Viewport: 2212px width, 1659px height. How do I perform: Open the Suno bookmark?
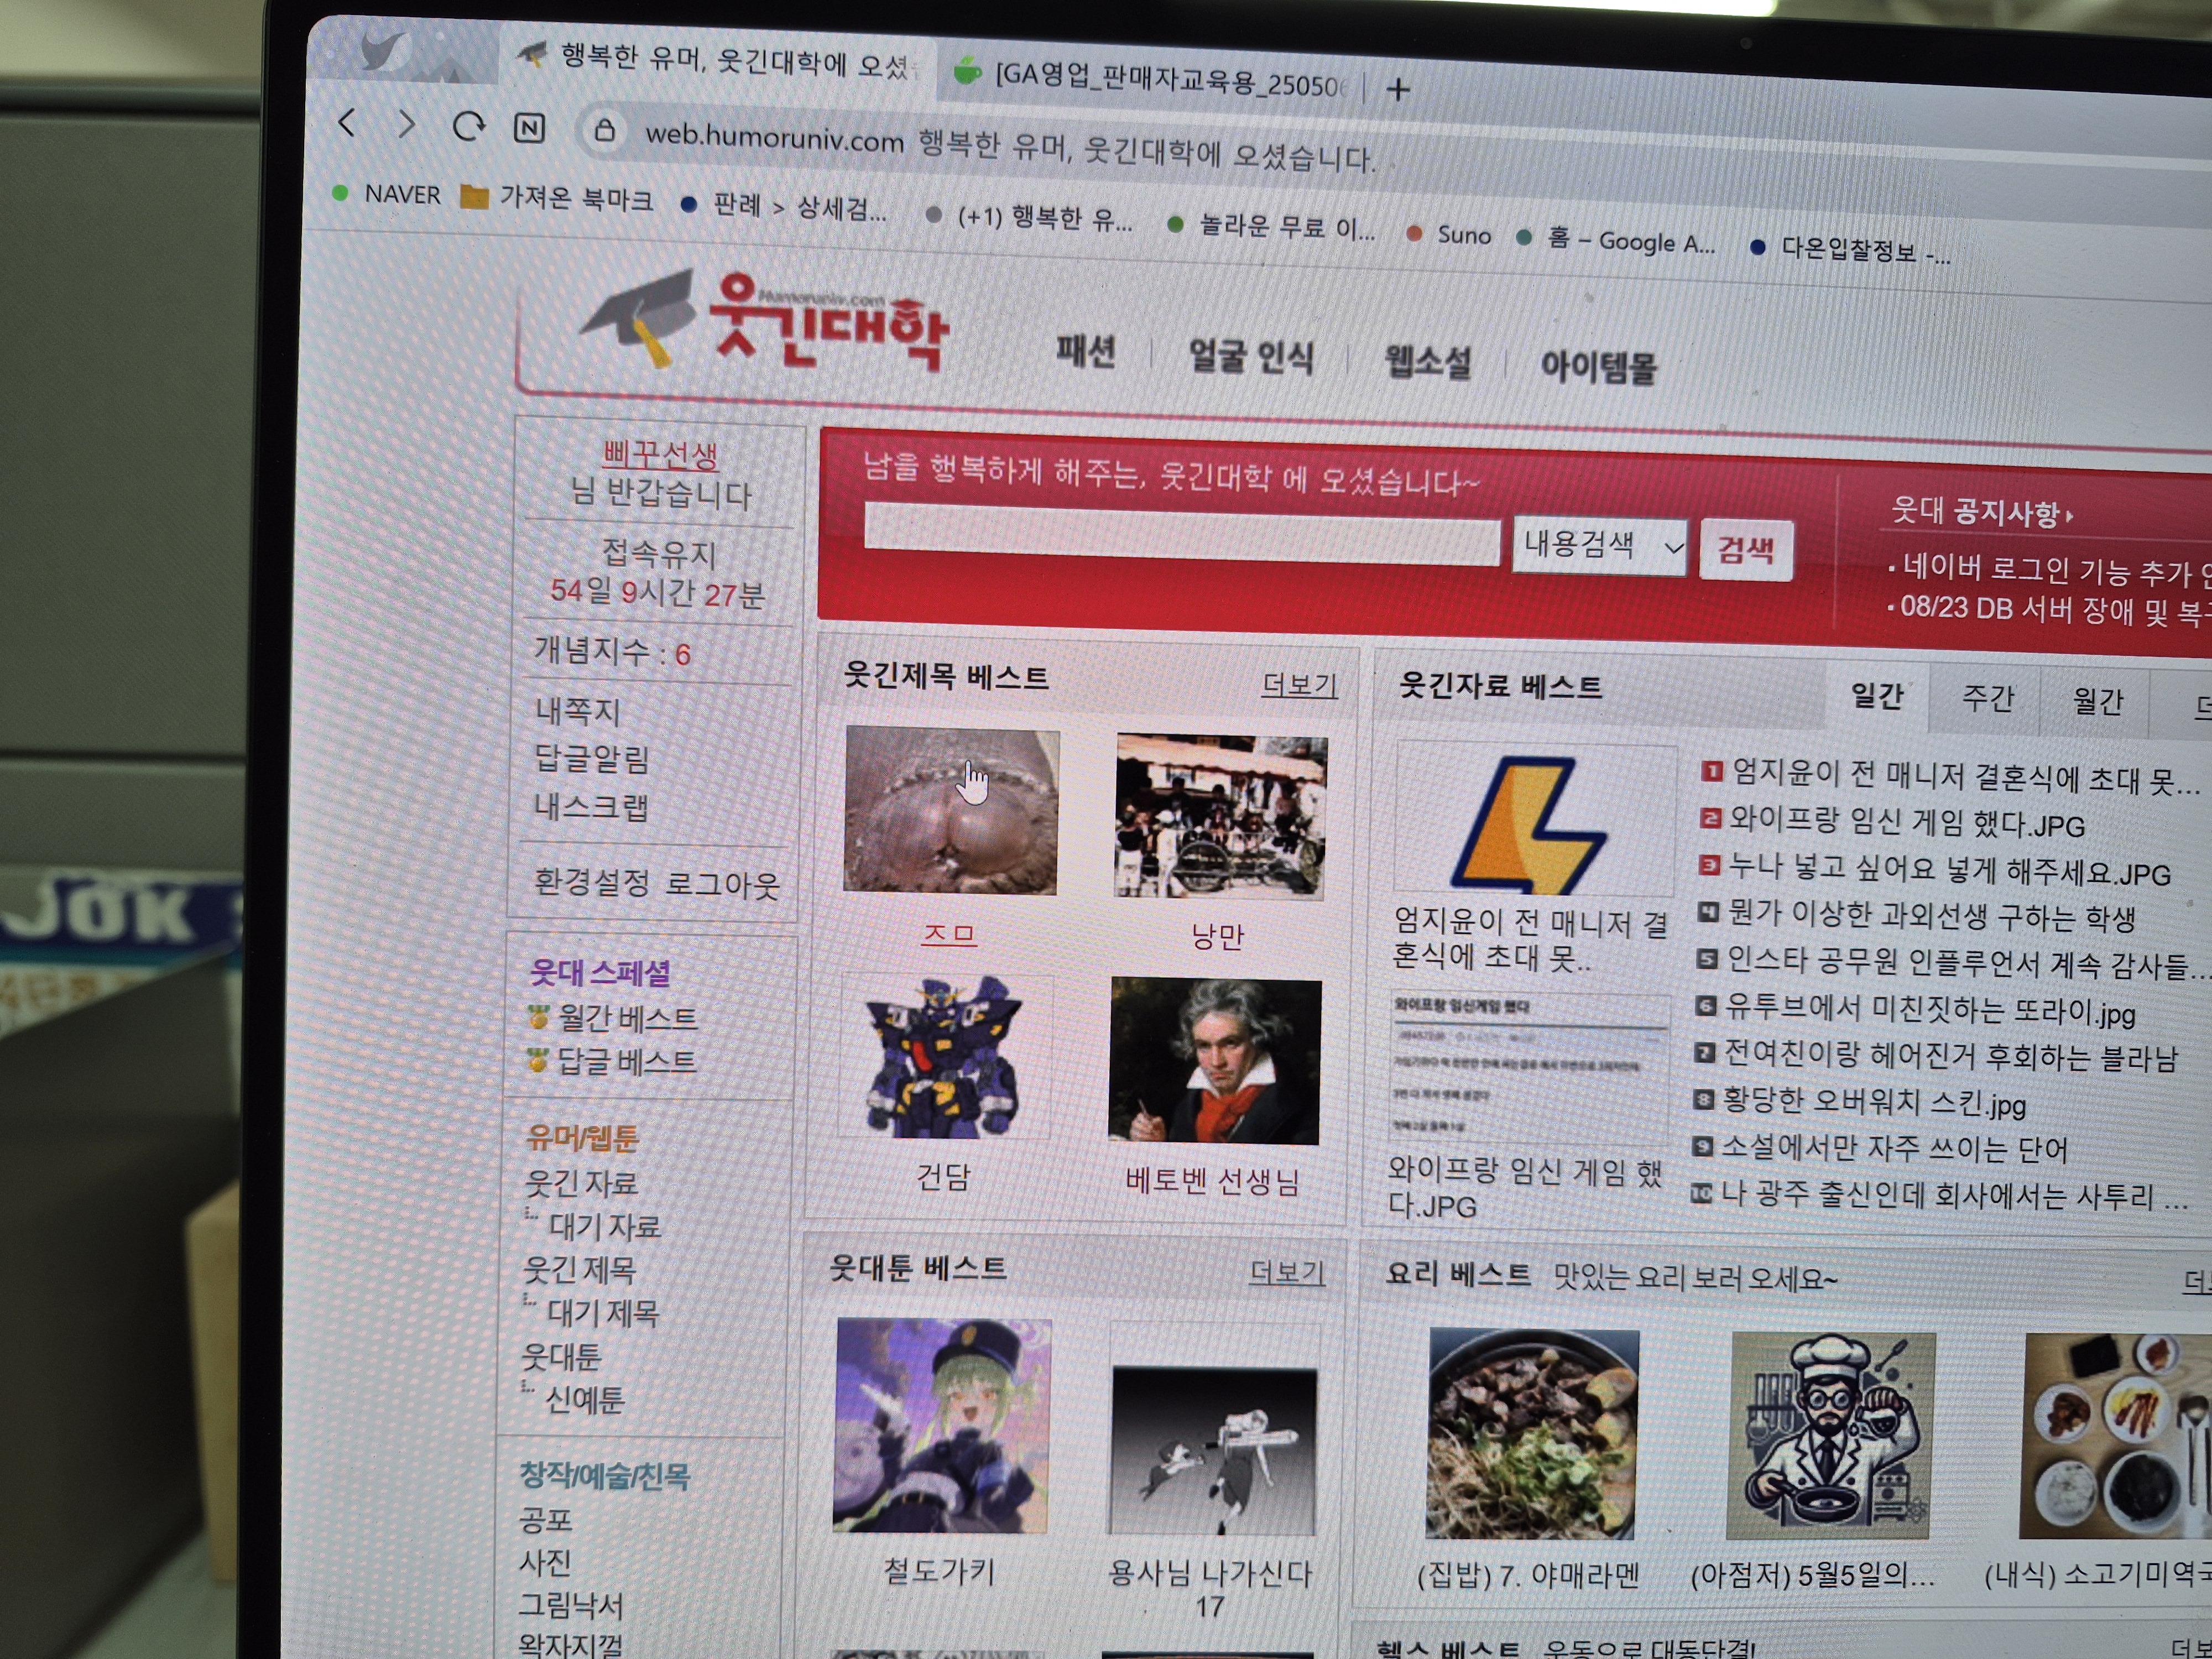click(1449, 234)
